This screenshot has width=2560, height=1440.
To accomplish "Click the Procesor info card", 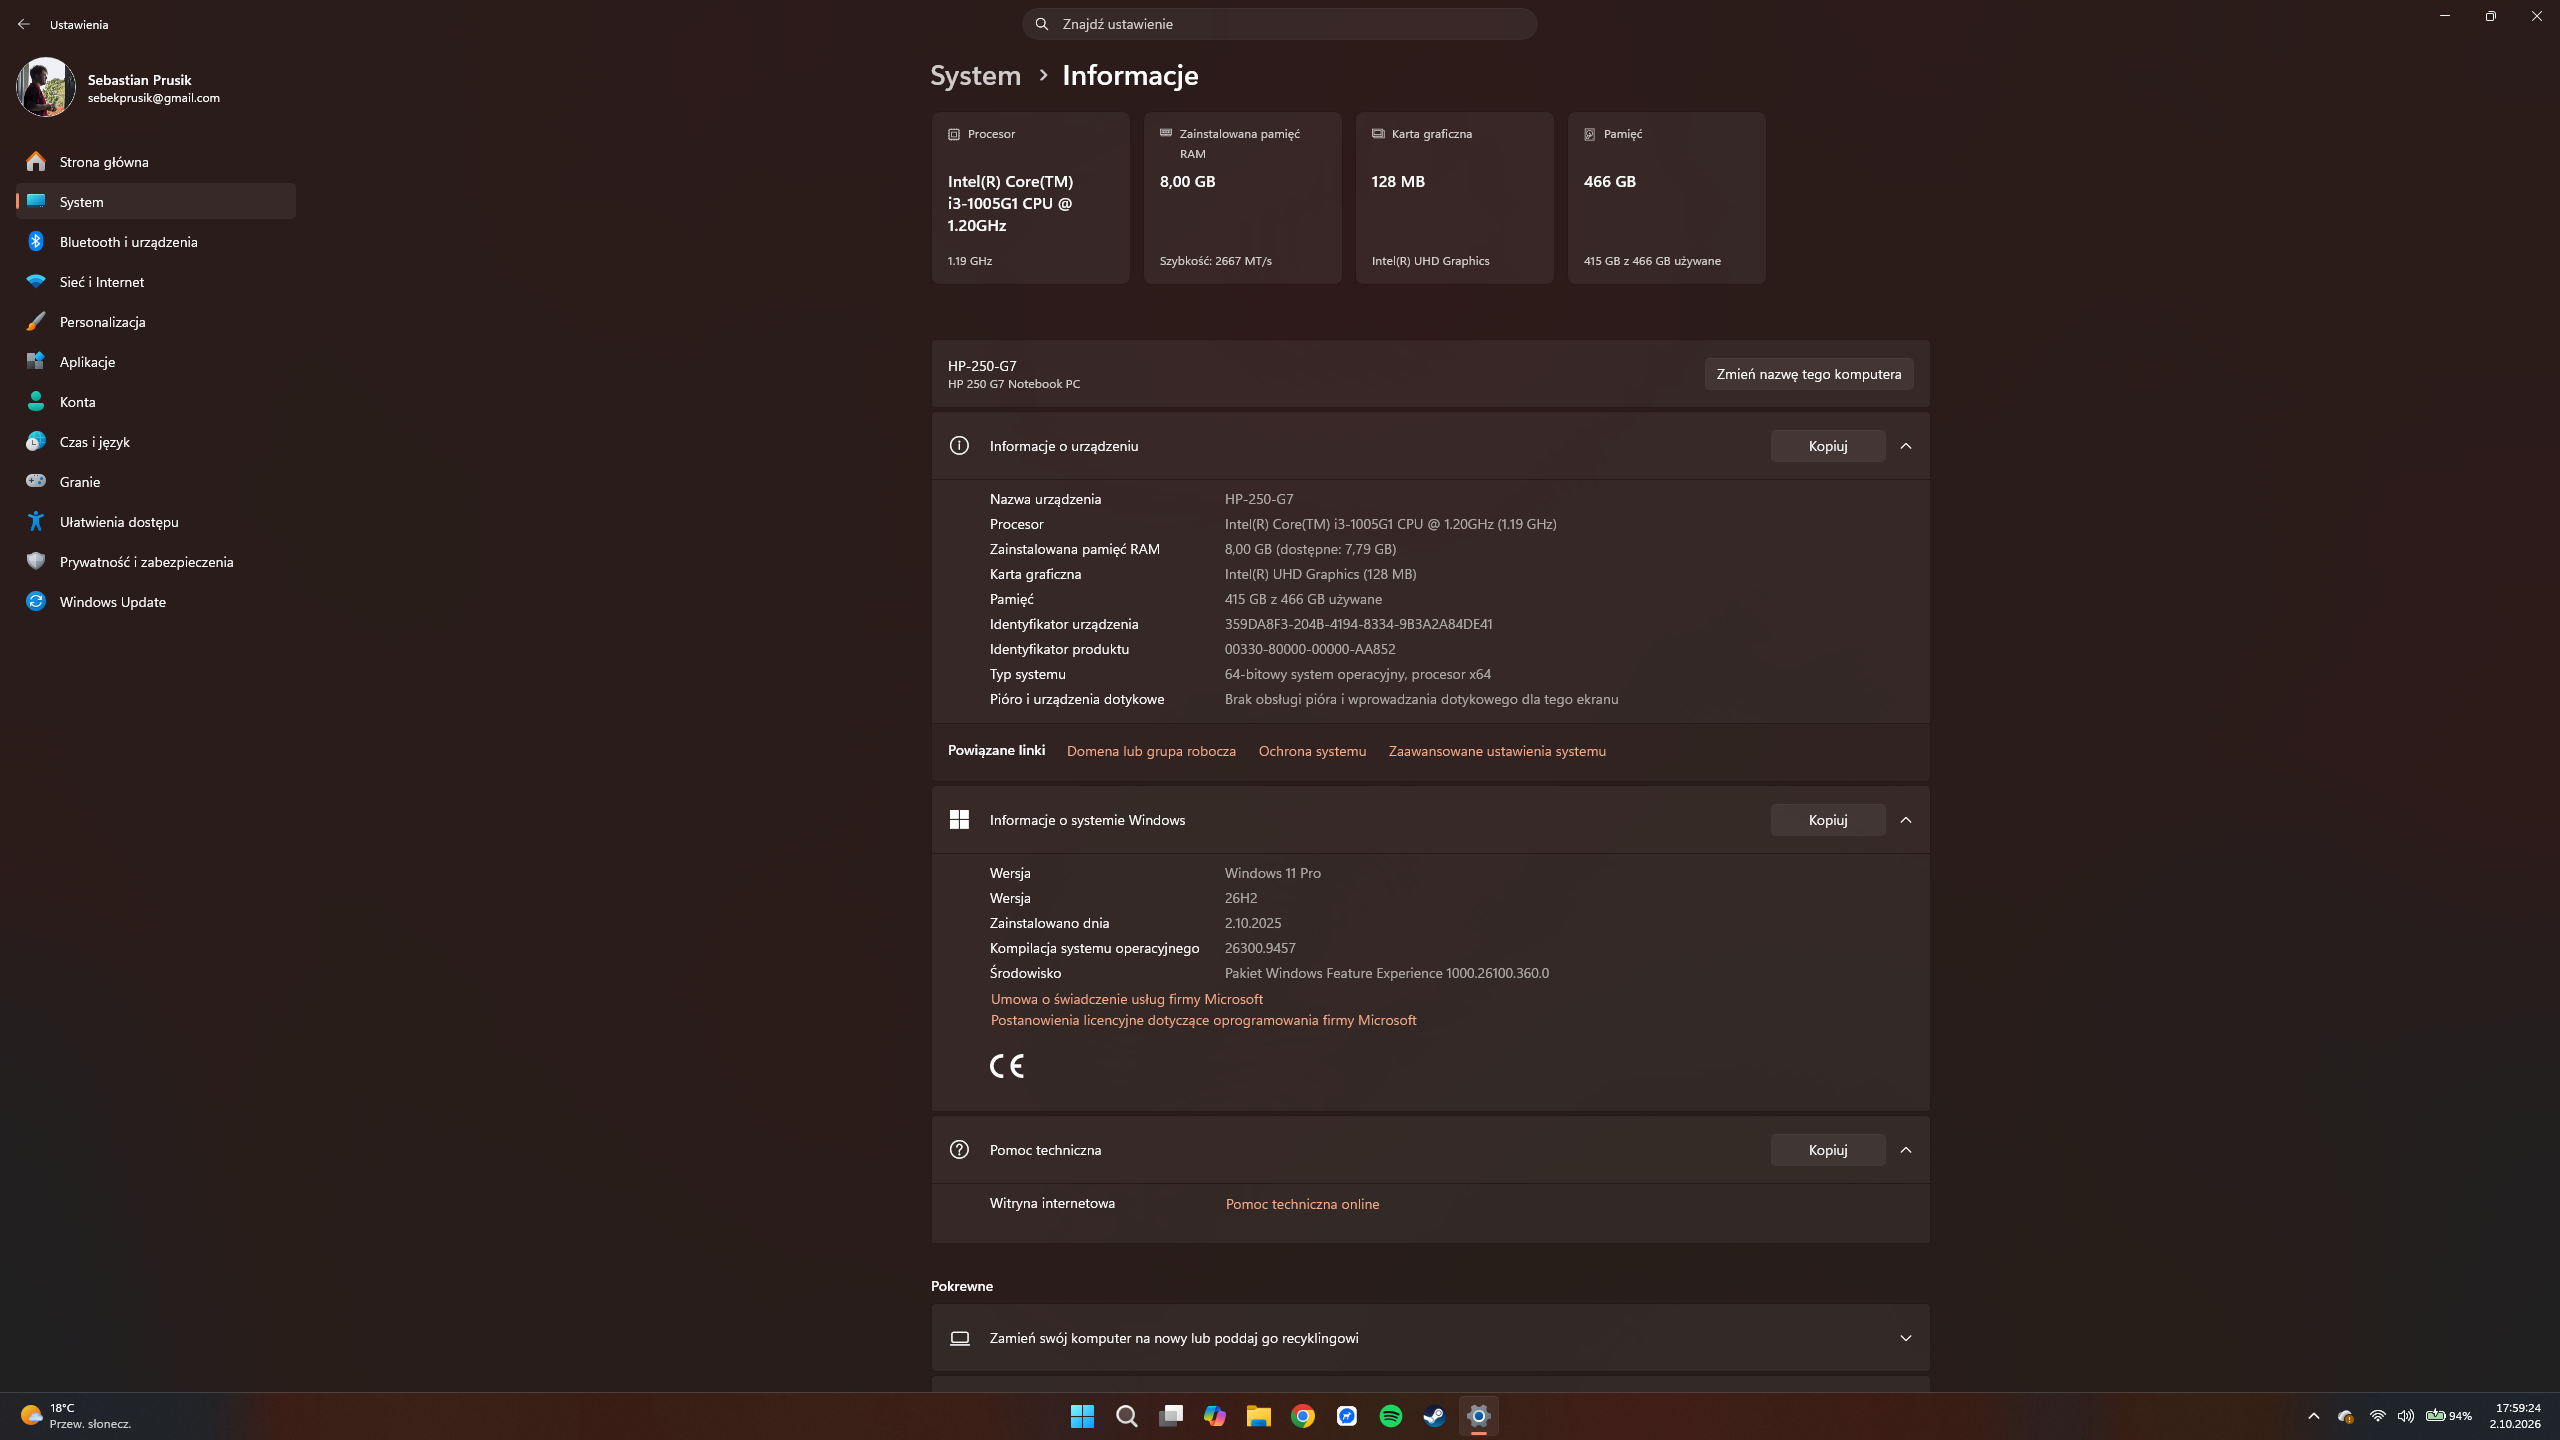I will [x=1030, y=197].
